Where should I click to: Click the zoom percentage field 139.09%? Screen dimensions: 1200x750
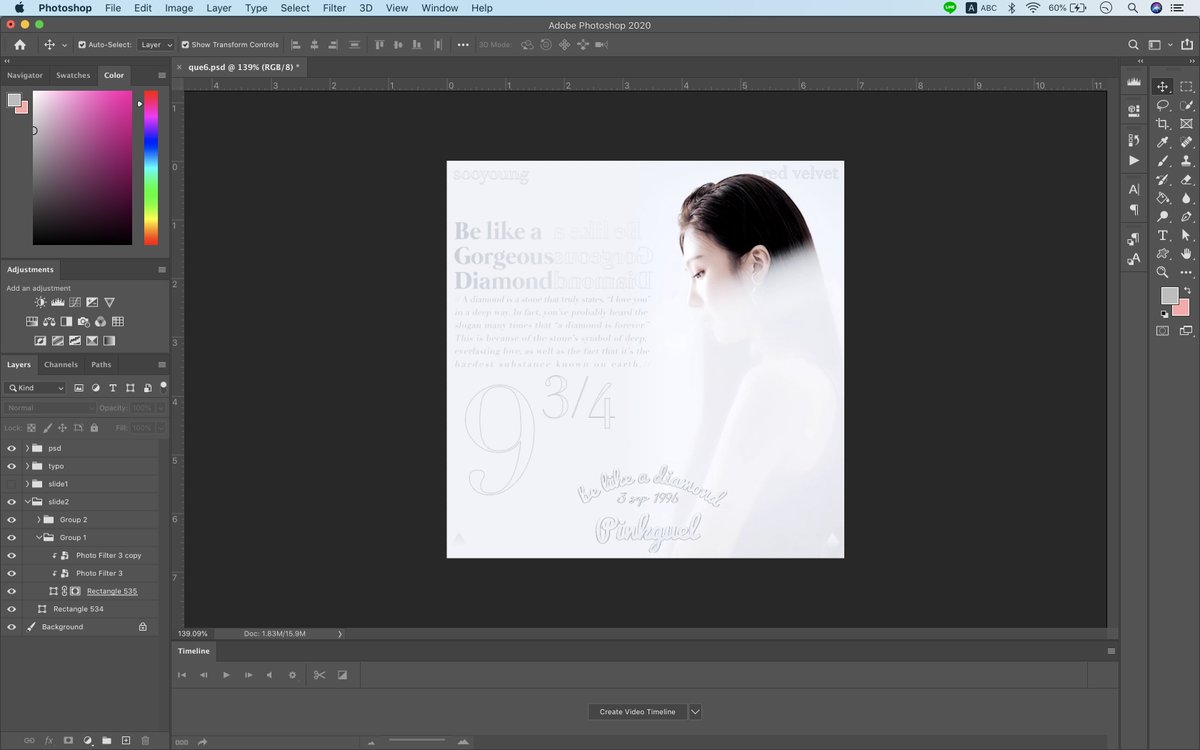[x=193, y=634]
